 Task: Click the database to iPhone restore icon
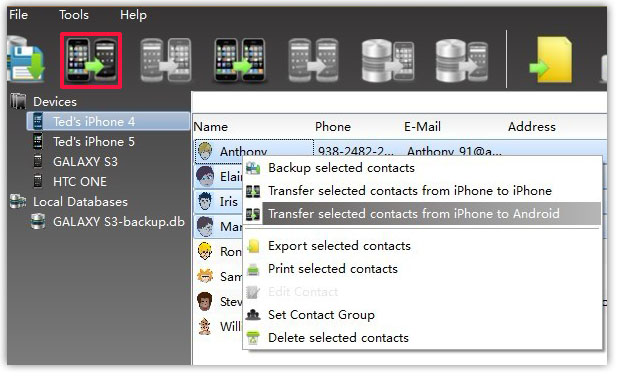point(388,60)
